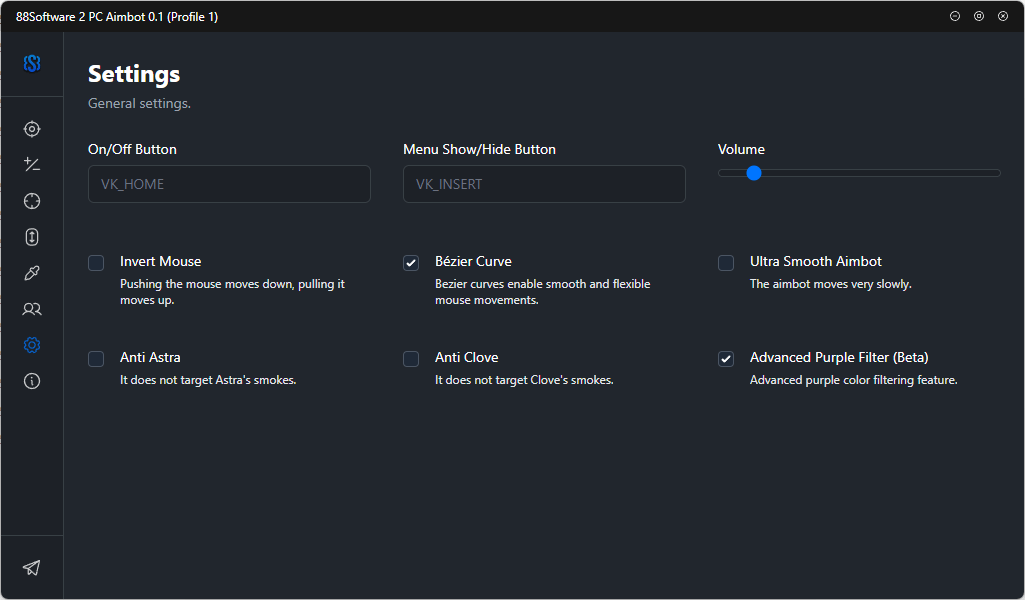Enable the Invert Mouse checkbox
Image resolution: width=1025 pixels, height=600 pixels.
pyautogui.click(x=96, y=263)
